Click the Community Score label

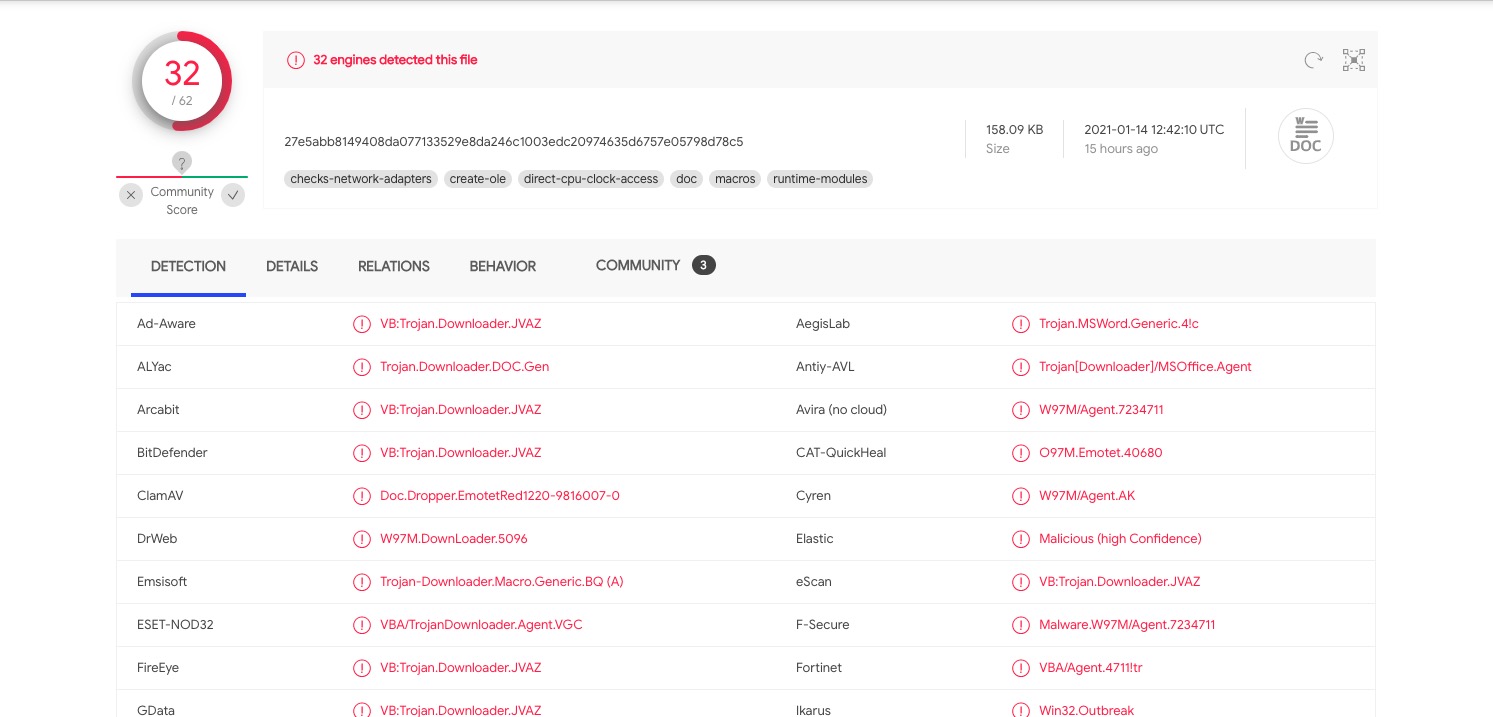182,201
